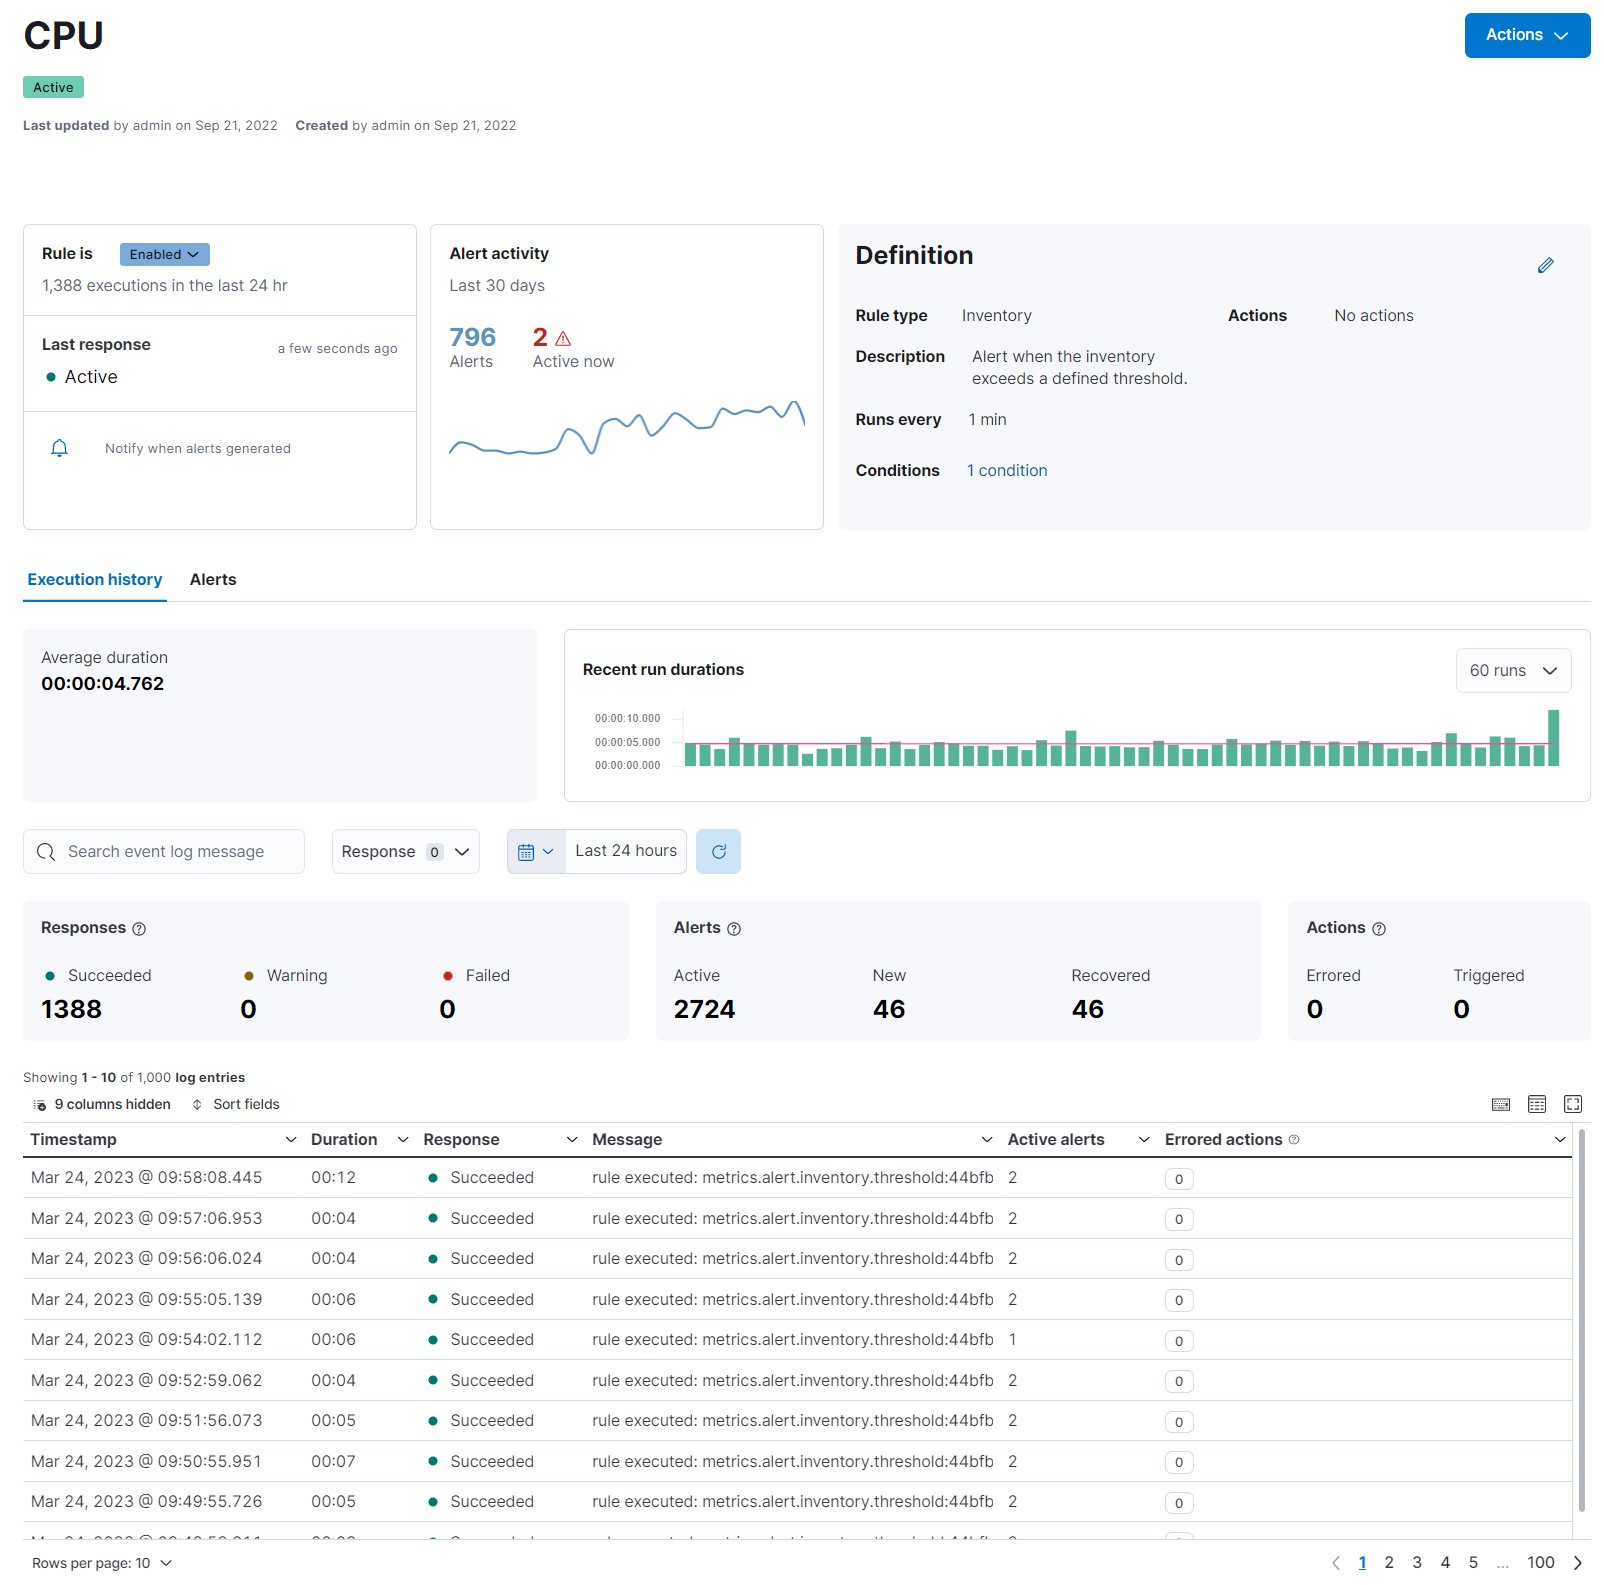The height and width of the screenshot is (1585, 1604).
Task: Toggle rule state via the Enabled control
Action: pyautogui.click(x=163, y=254)
